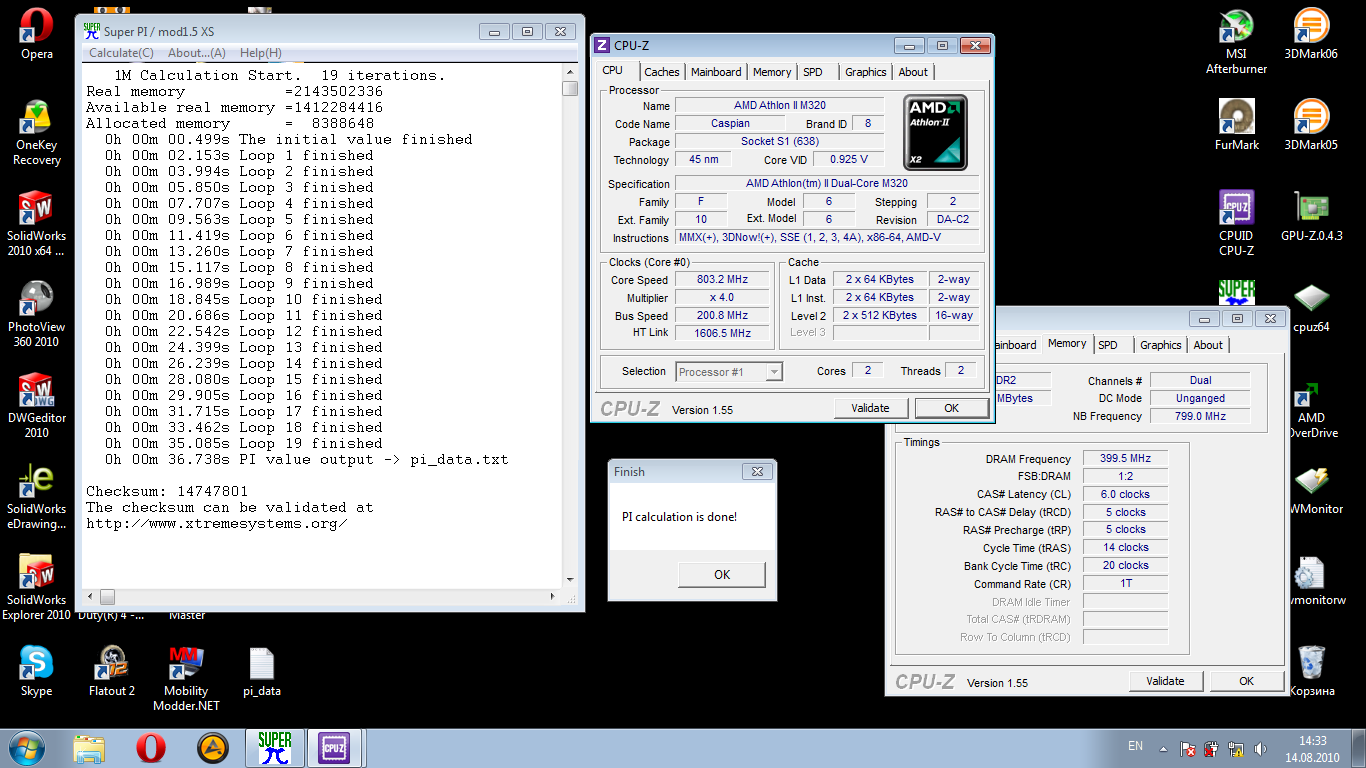The height and width of the screenshot is (768, 1366).
Task: Click the 'Checksum: 14747801' line
Action: tap(167, 492)
